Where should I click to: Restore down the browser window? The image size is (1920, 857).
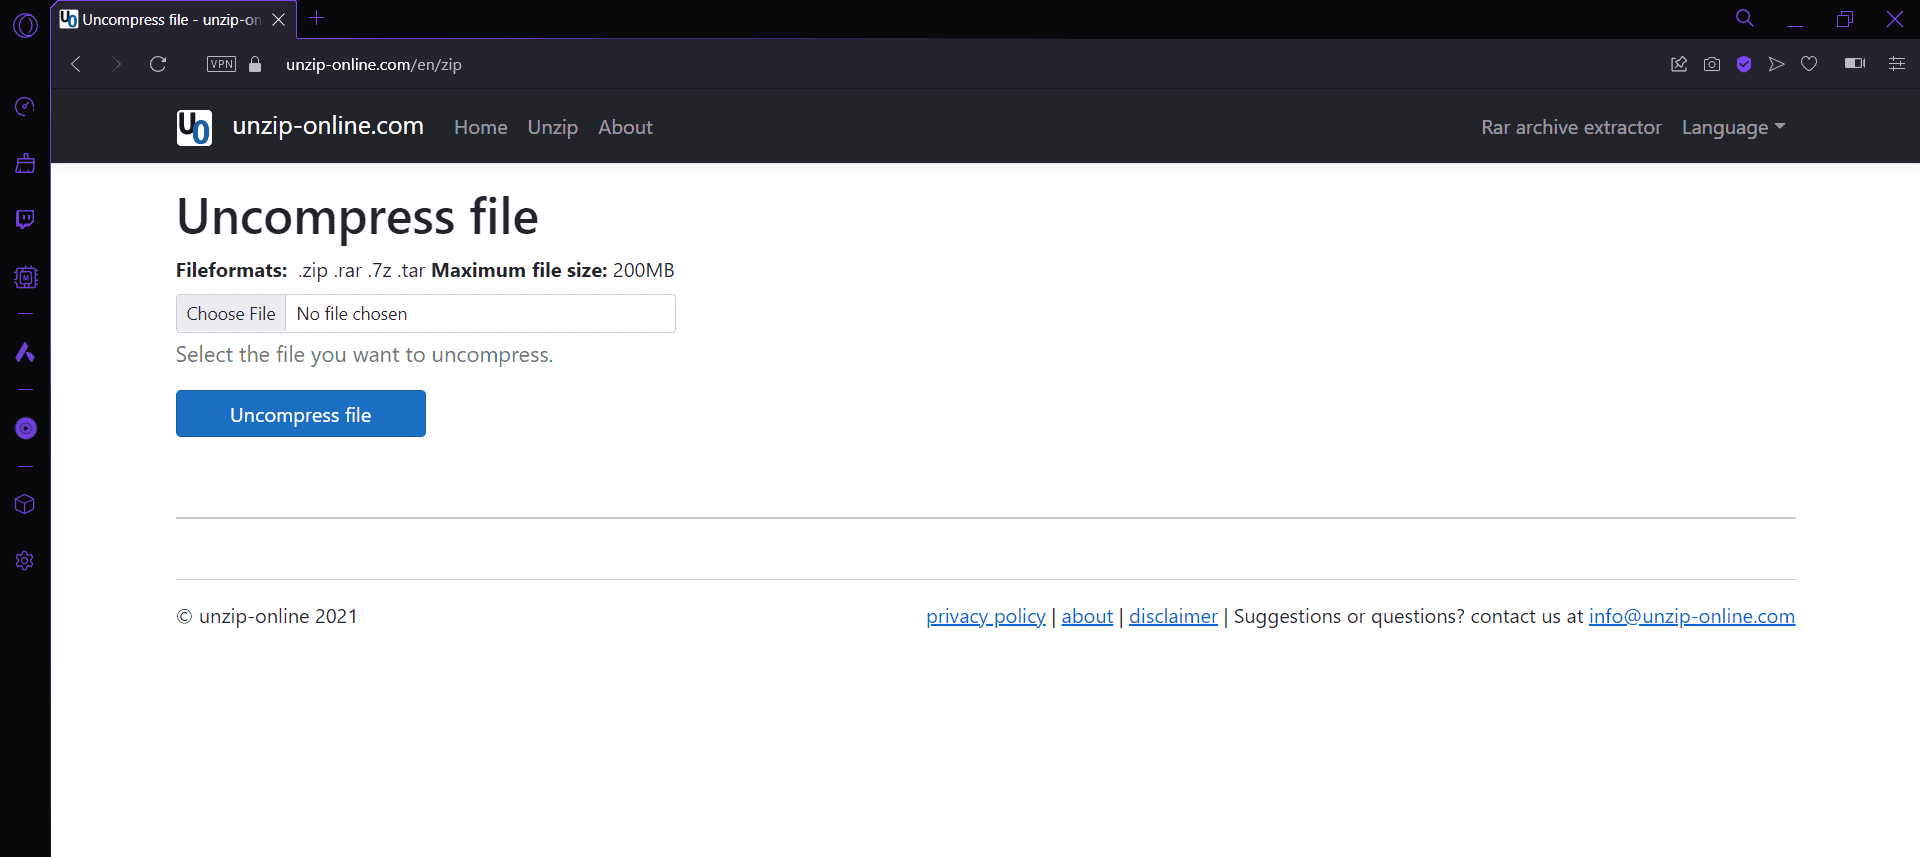click(1845, 19)
